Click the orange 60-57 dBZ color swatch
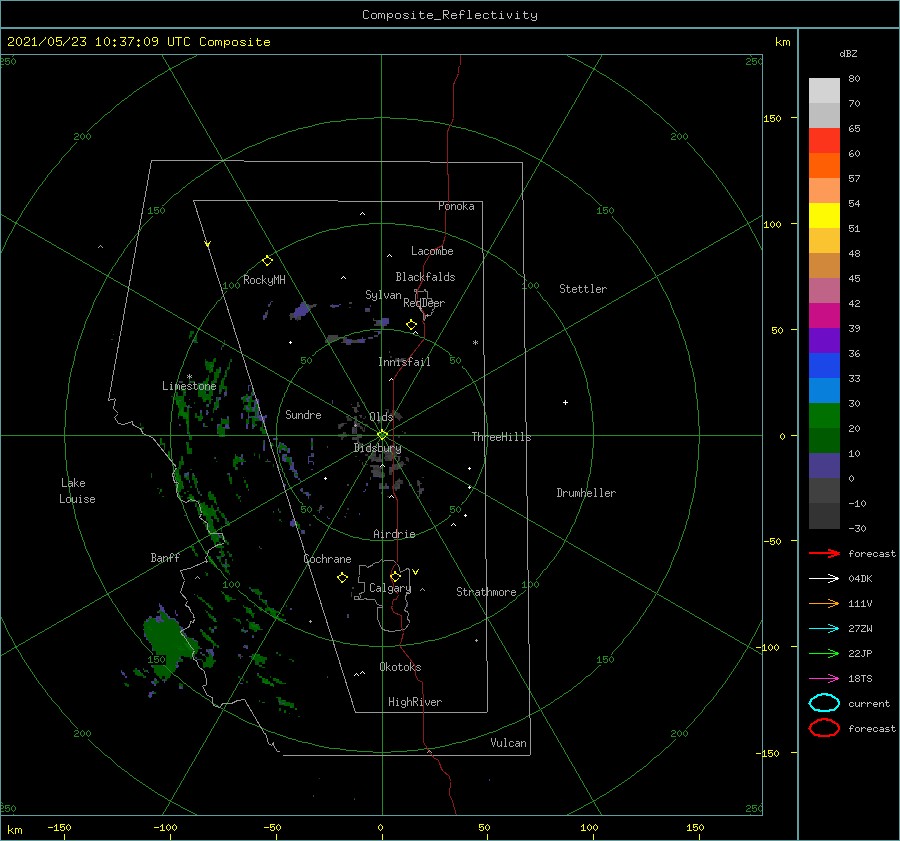The image size is (900, 841). pyautogui.click(x=824, y=166)
